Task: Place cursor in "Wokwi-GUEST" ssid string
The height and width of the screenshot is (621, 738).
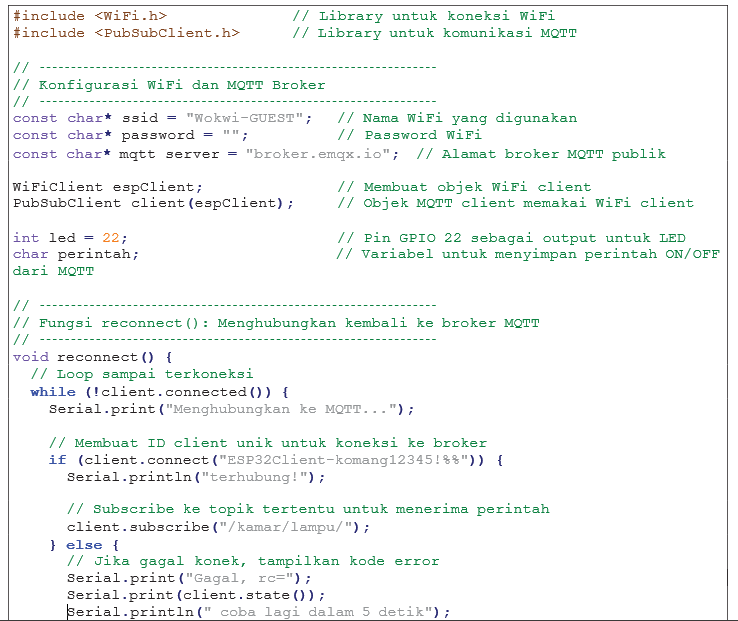Action: (x=248, y=118)
